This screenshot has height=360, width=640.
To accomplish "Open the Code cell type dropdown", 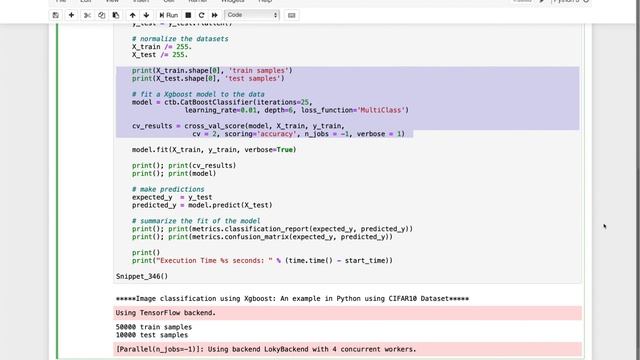I will click(x=252, y=15).
